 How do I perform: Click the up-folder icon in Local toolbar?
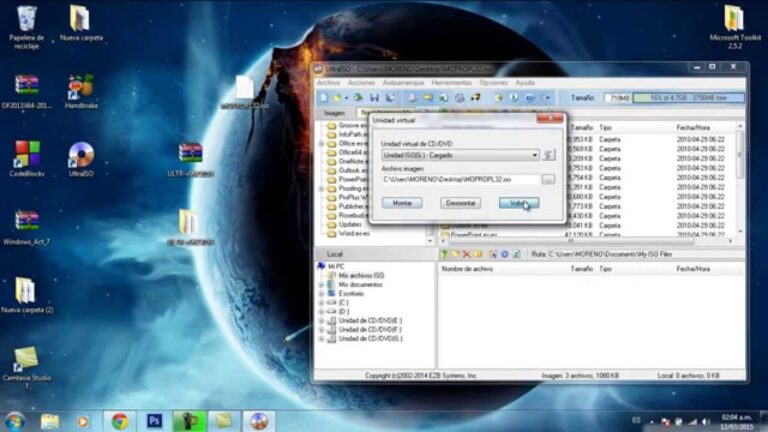click(x=445, y=254)
